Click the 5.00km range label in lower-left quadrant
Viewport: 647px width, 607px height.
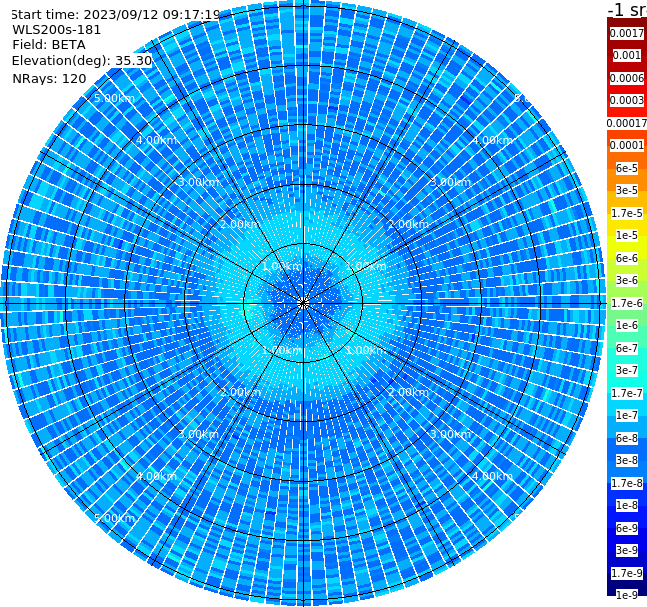pos(114,518)
